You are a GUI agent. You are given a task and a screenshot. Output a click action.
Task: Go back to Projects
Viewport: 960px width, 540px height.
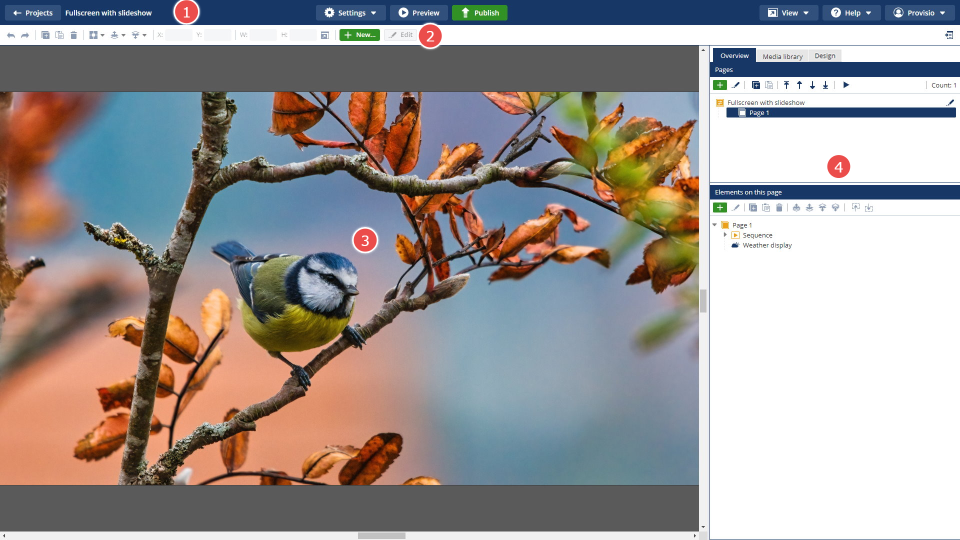32,13
